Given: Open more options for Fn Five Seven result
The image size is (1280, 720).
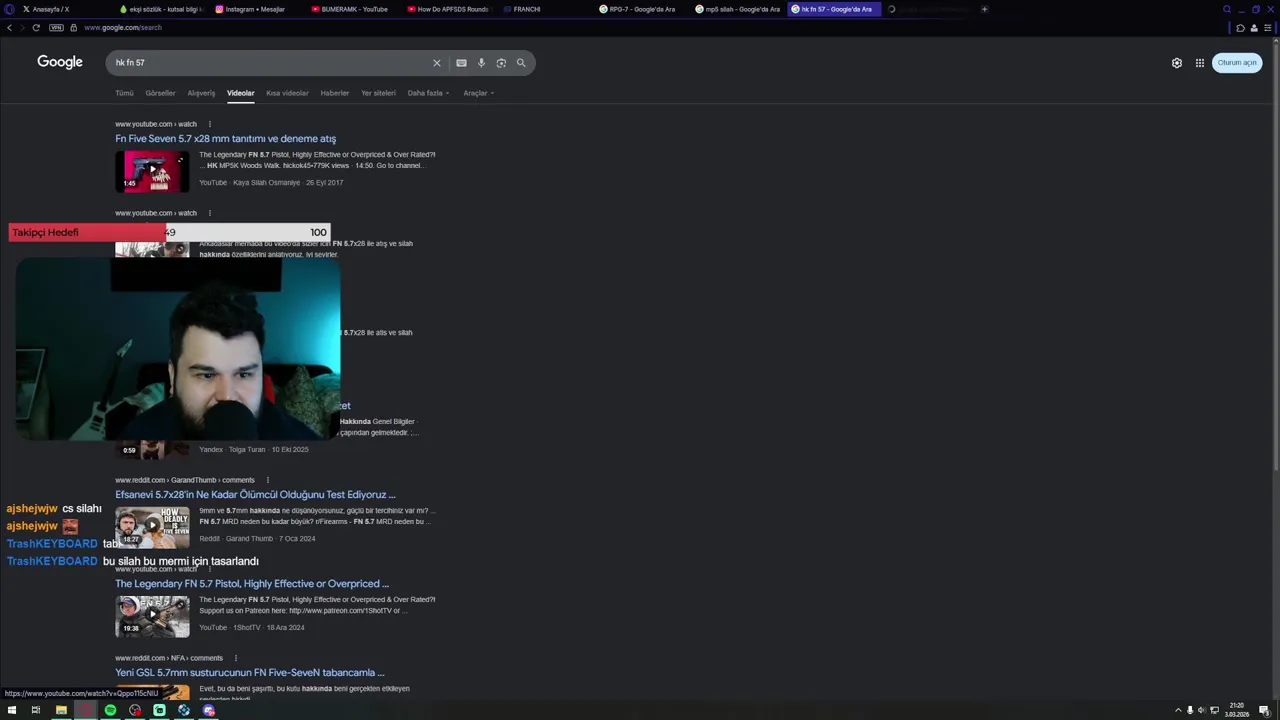Looking at the screenshot, I should coord(209,124).
